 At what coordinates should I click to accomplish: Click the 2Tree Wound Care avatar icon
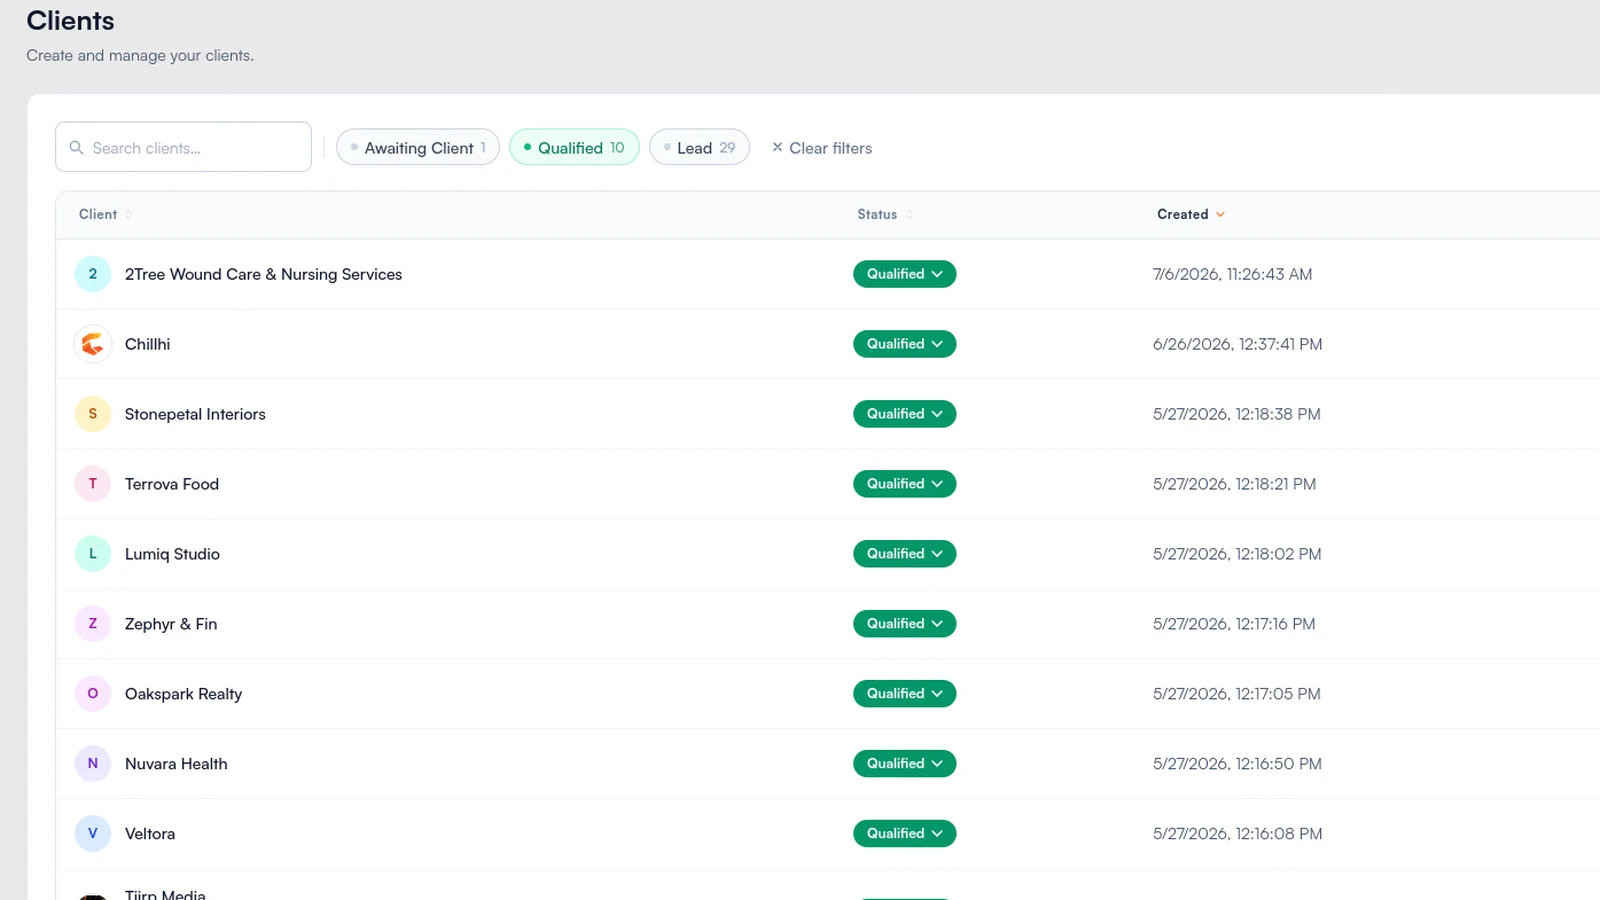click(93, 274)
